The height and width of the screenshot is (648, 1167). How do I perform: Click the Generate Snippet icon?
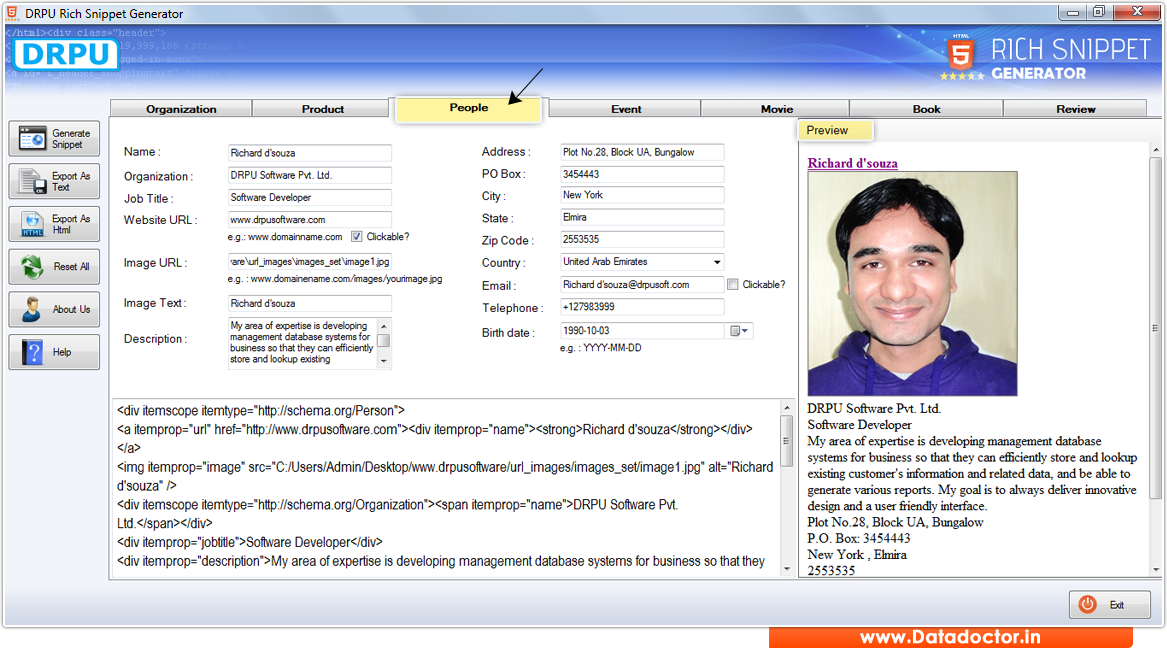tap(32, 138)
